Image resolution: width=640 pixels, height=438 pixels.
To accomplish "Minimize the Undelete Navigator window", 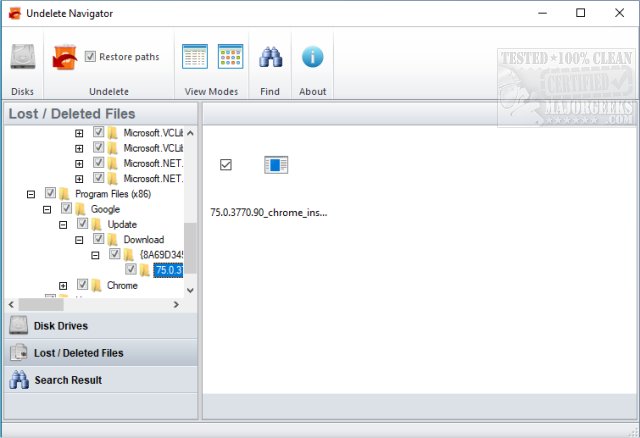I will 542,13.
